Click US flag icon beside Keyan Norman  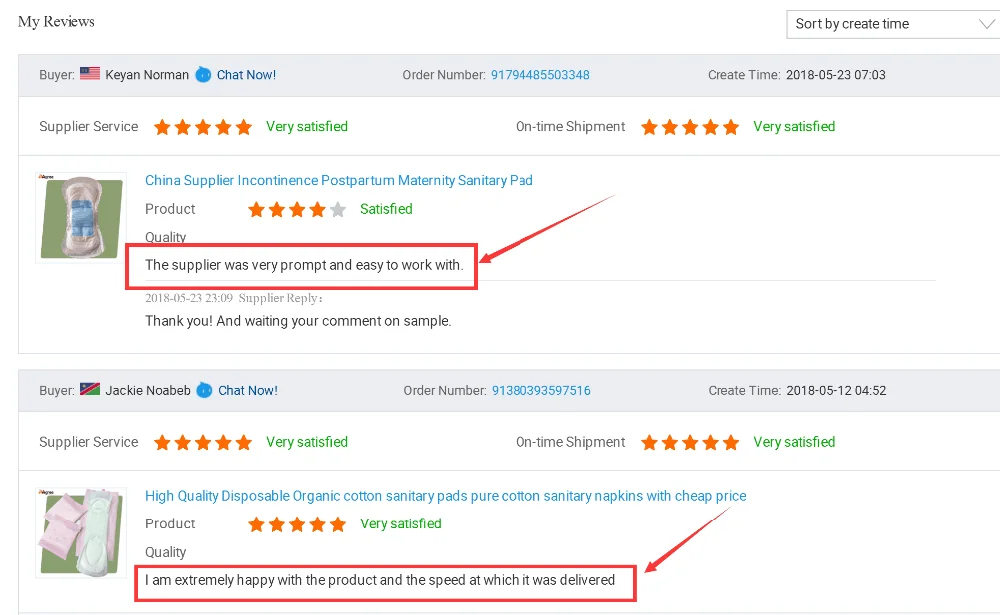point(90,74)
